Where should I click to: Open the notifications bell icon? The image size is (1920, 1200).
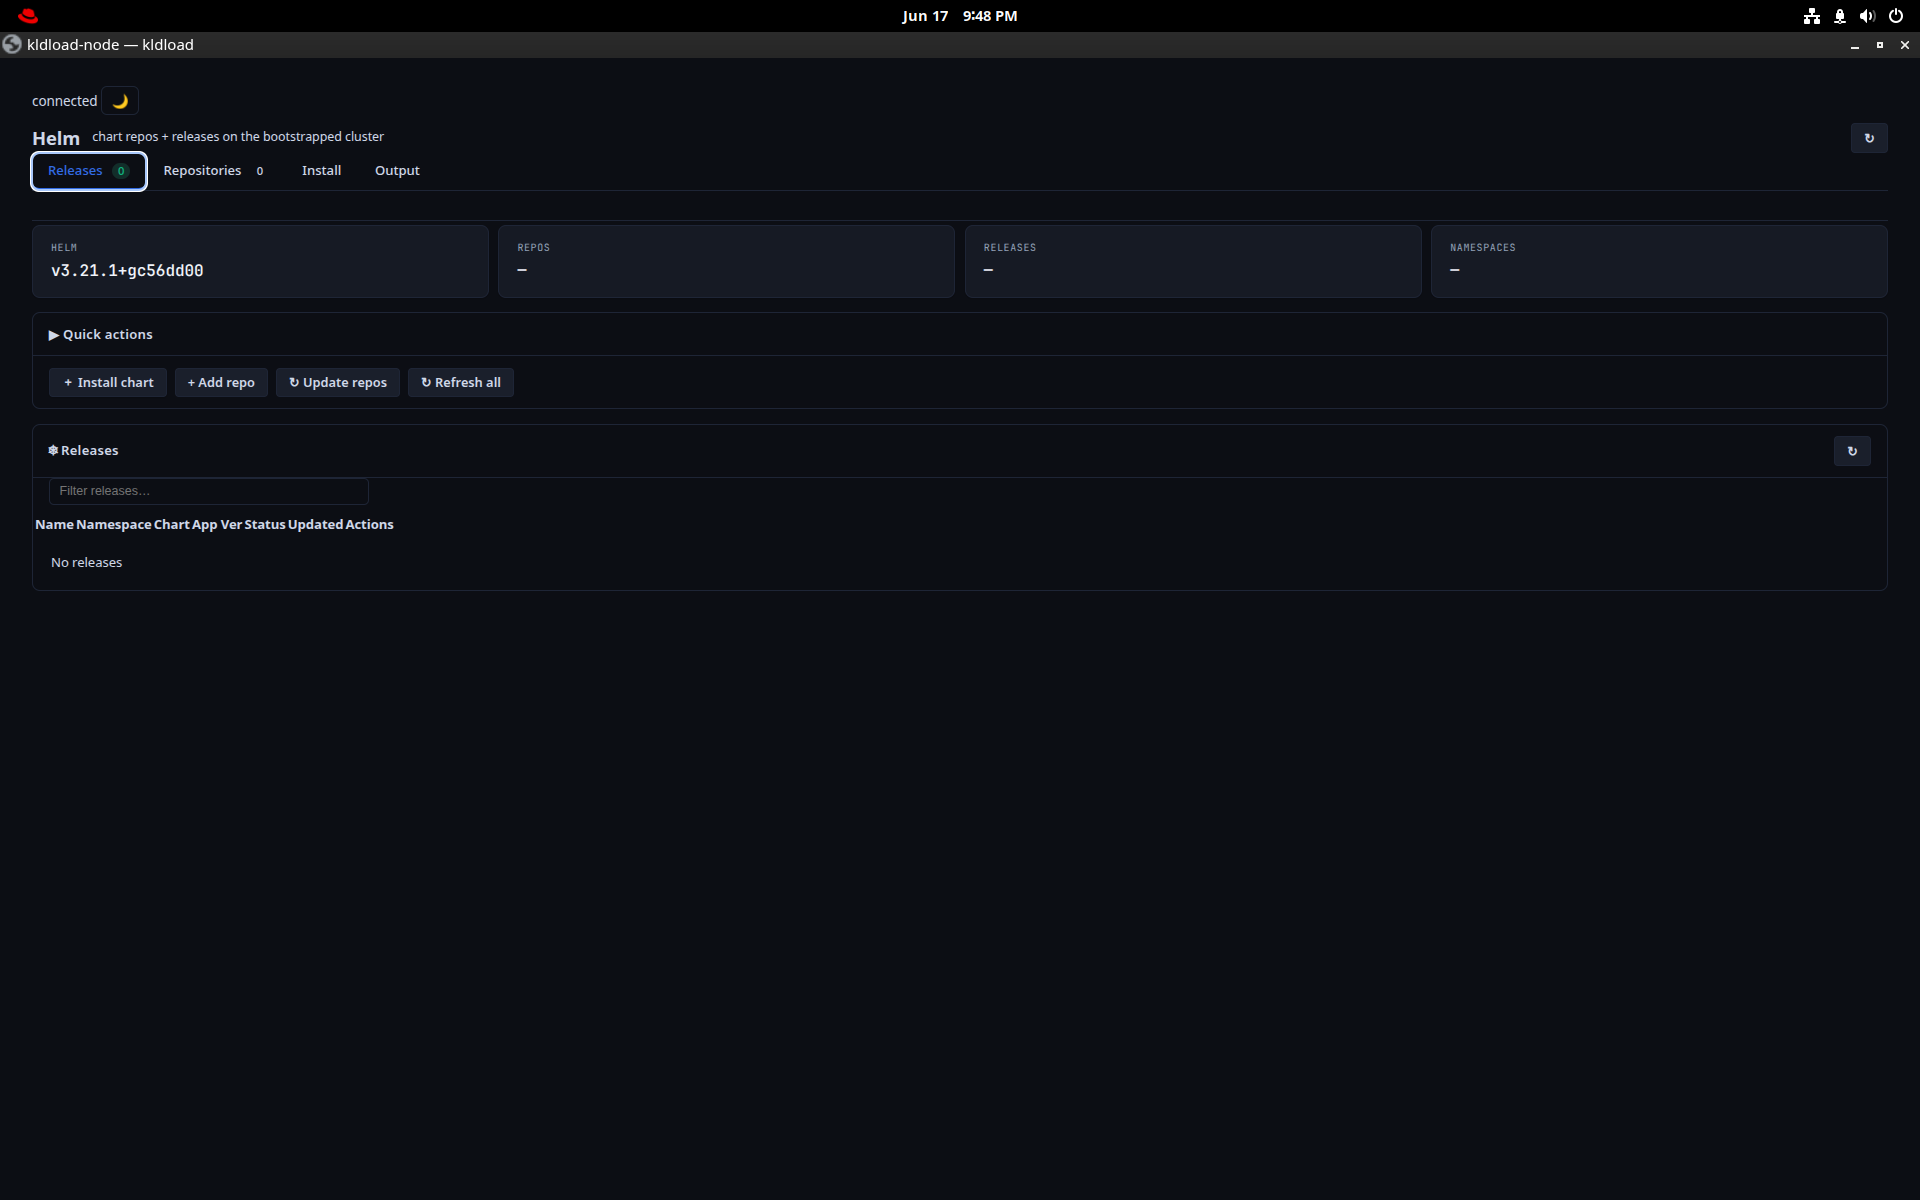[x=1840, y=16]
